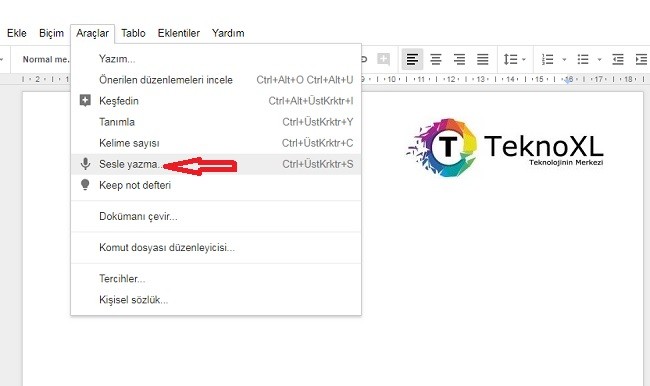Click the add comment toolbar icon
650x386 pixels.
click(x=383, y=59)
